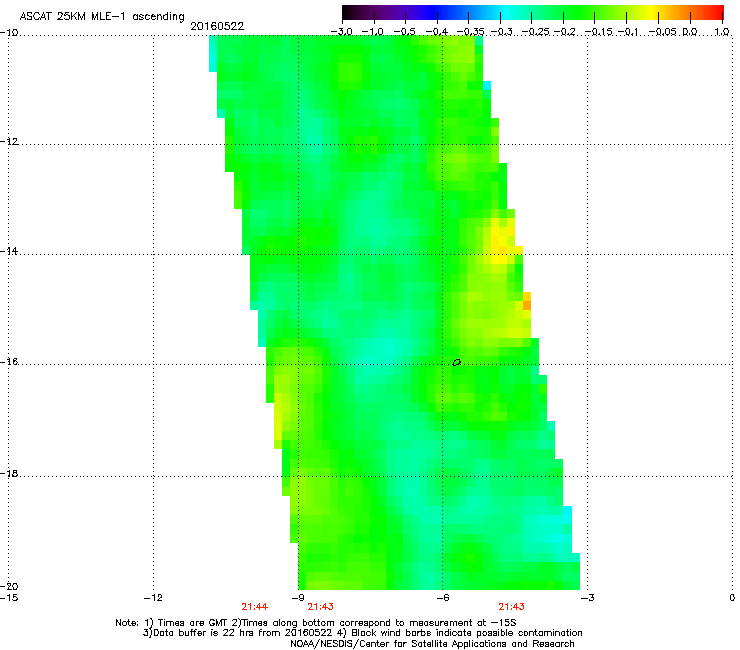Click the red "21:43" time right of 21:44
Viewport: 740px width, 650px height.
(x=320, y=607)
